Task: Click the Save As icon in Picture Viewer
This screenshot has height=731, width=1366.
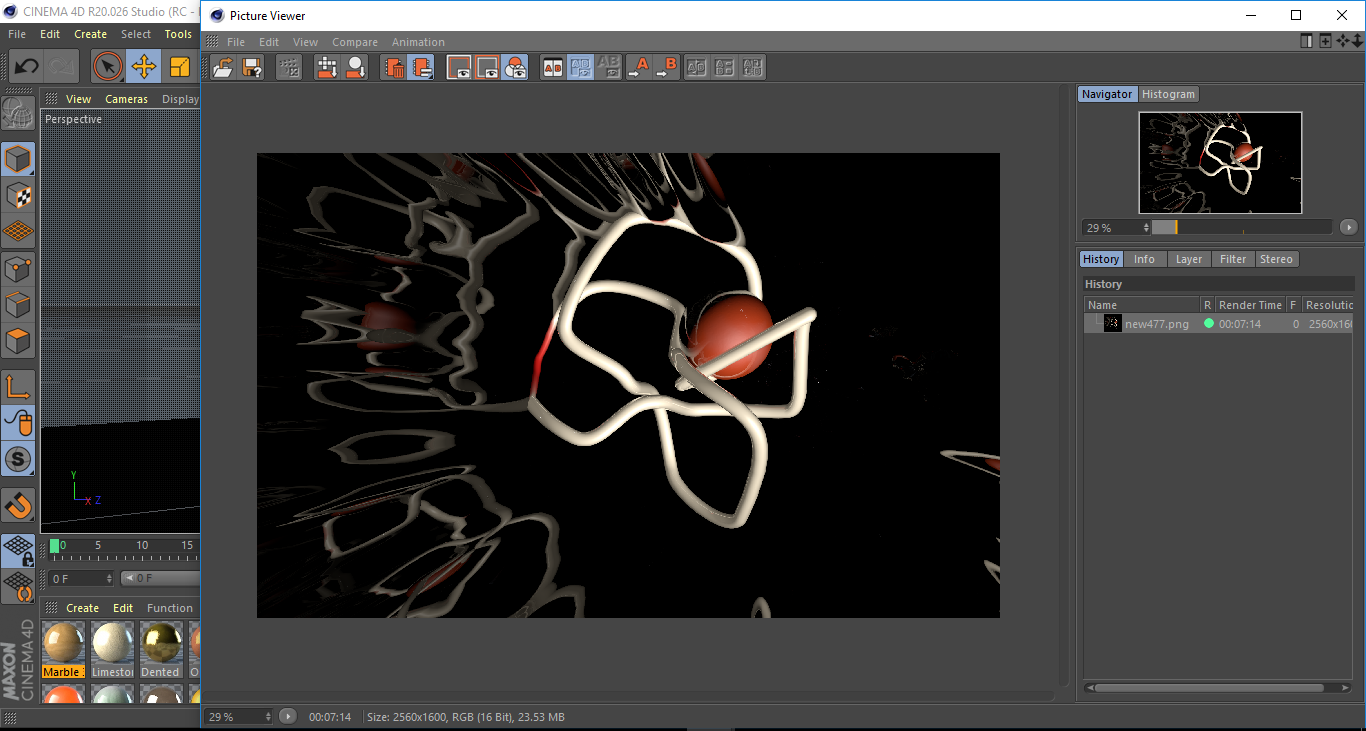Action: click(x=253, y=67)
